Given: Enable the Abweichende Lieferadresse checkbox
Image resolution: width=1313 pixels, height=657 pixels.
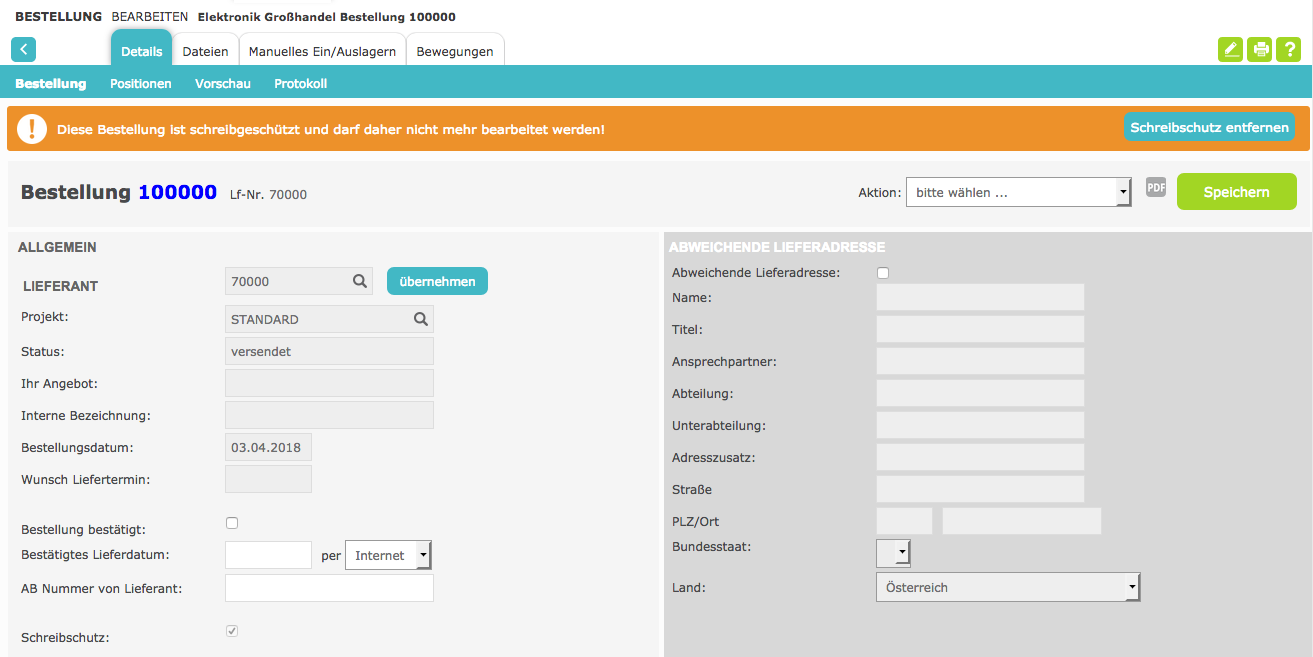Looking at the screenshot, I should pos(883,273).
